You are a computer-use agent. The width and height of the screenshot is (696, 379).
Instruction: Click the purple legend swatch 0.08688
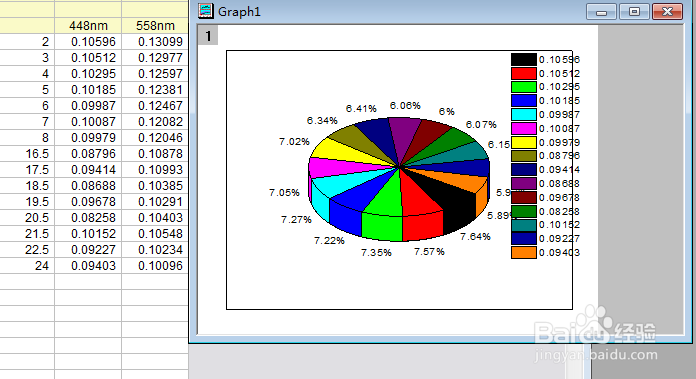(x=524, y=183)
